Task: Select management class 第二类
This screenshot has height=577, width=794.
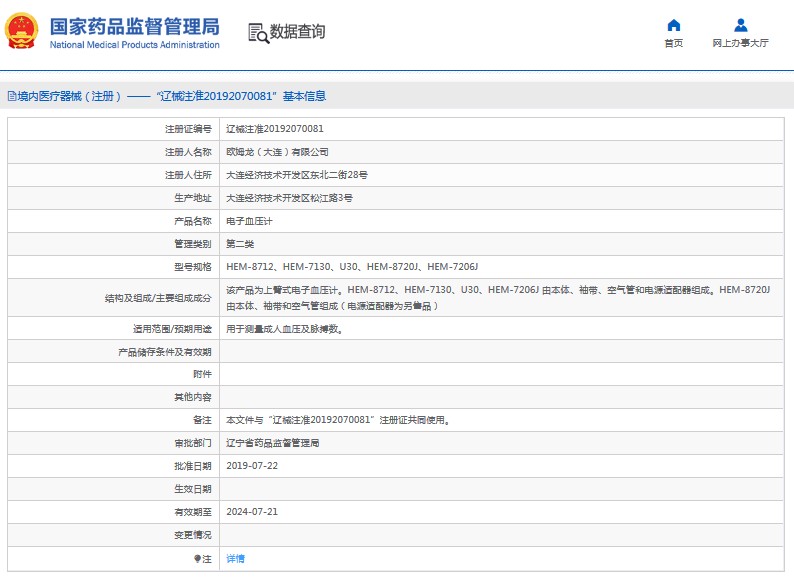Action: click(x=240, y=244)
